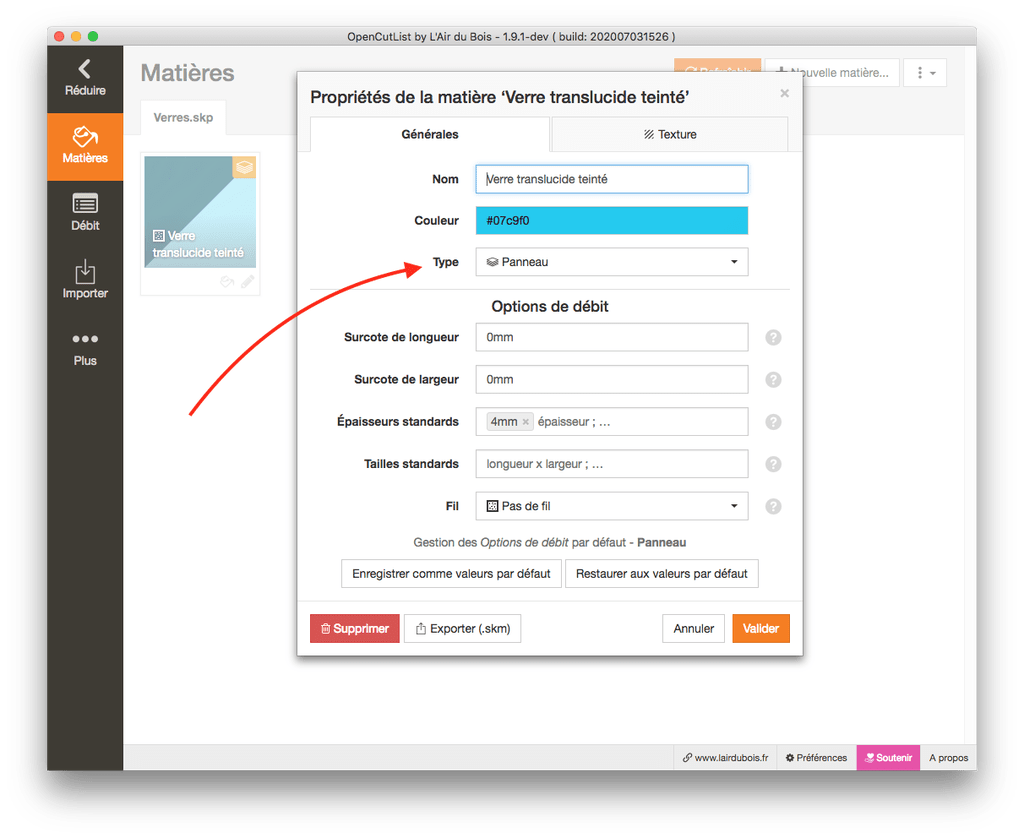Image resolution: width=1024 pixels, height=838 pixels.
Task: Select the Verre translucide teinté material thumbnail
Action: point(200,212)
